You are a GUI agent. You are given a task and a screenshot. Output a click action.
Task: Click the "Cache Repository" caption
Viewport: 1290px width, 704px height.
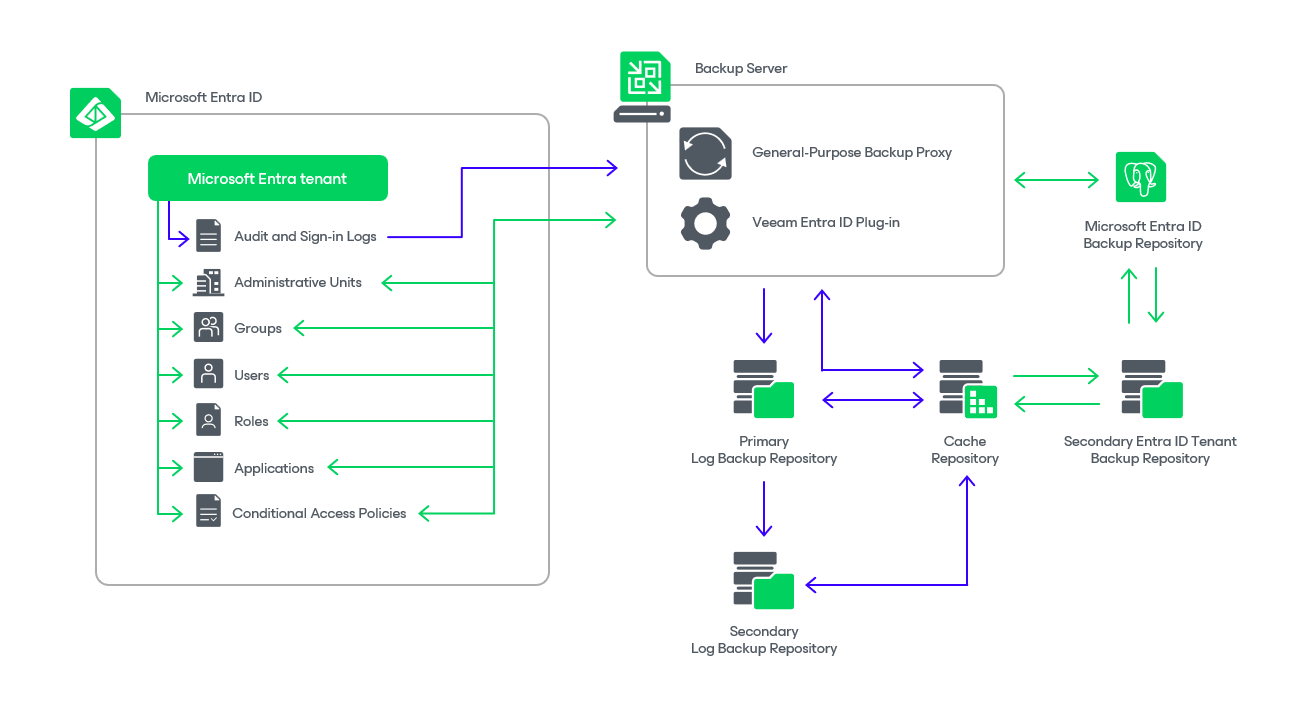pyautogui.click(x=965, y=450)
